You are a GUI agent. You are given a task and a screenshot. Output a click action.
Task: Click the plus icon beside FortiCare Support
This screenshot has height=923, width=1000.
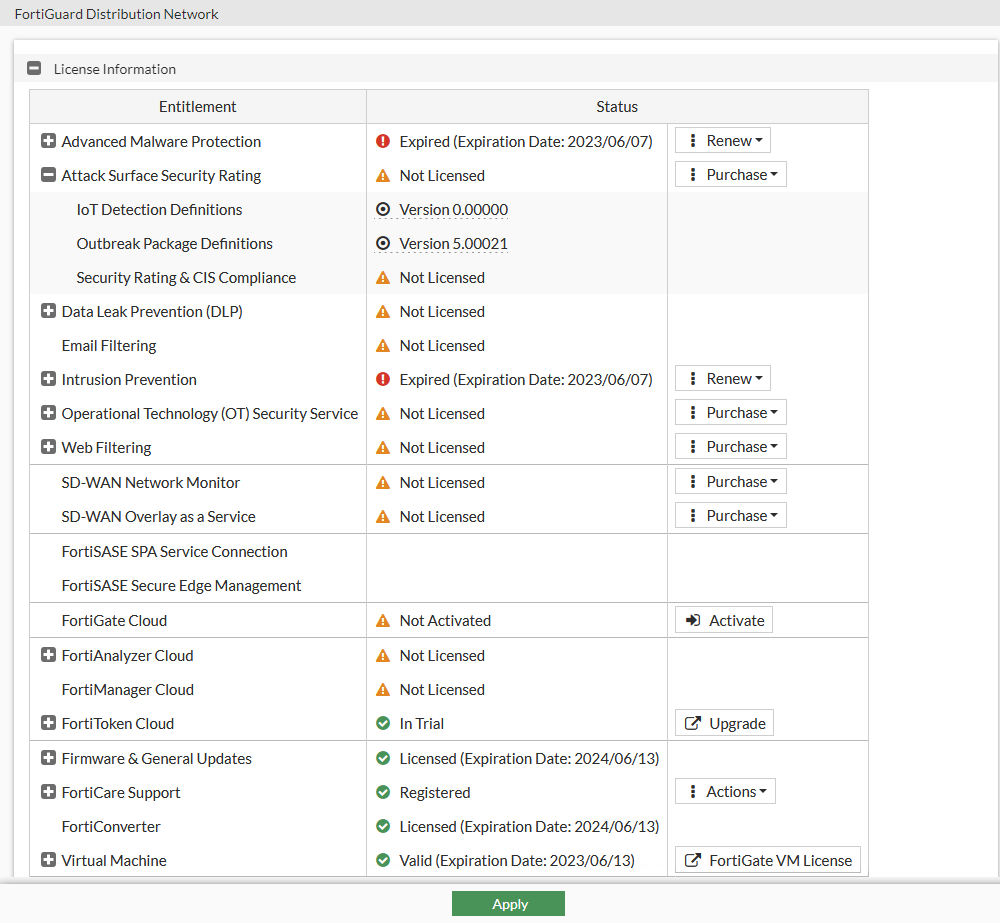coord(48,792)
